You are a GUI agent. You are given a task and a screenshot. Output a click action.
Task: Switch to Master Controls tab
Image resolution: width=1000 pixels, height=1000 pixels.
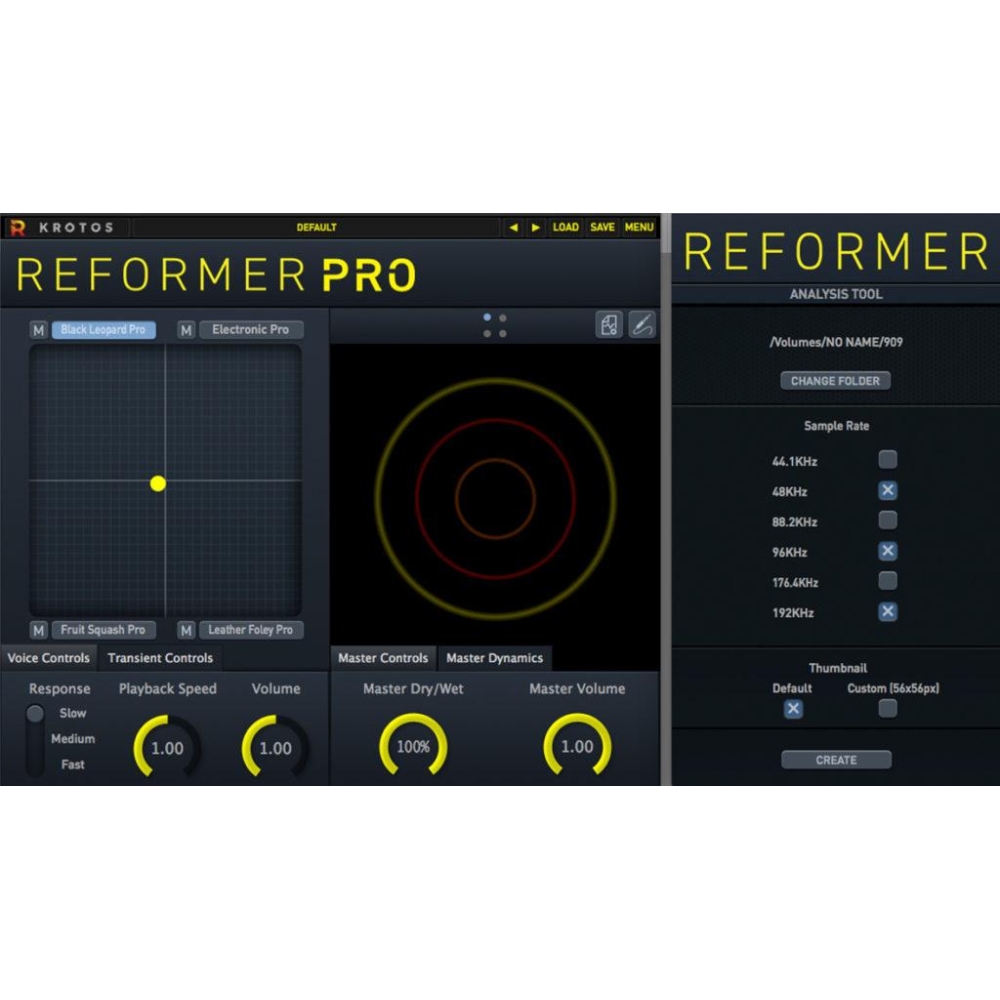pyautogui.click(x=383, y=658)
